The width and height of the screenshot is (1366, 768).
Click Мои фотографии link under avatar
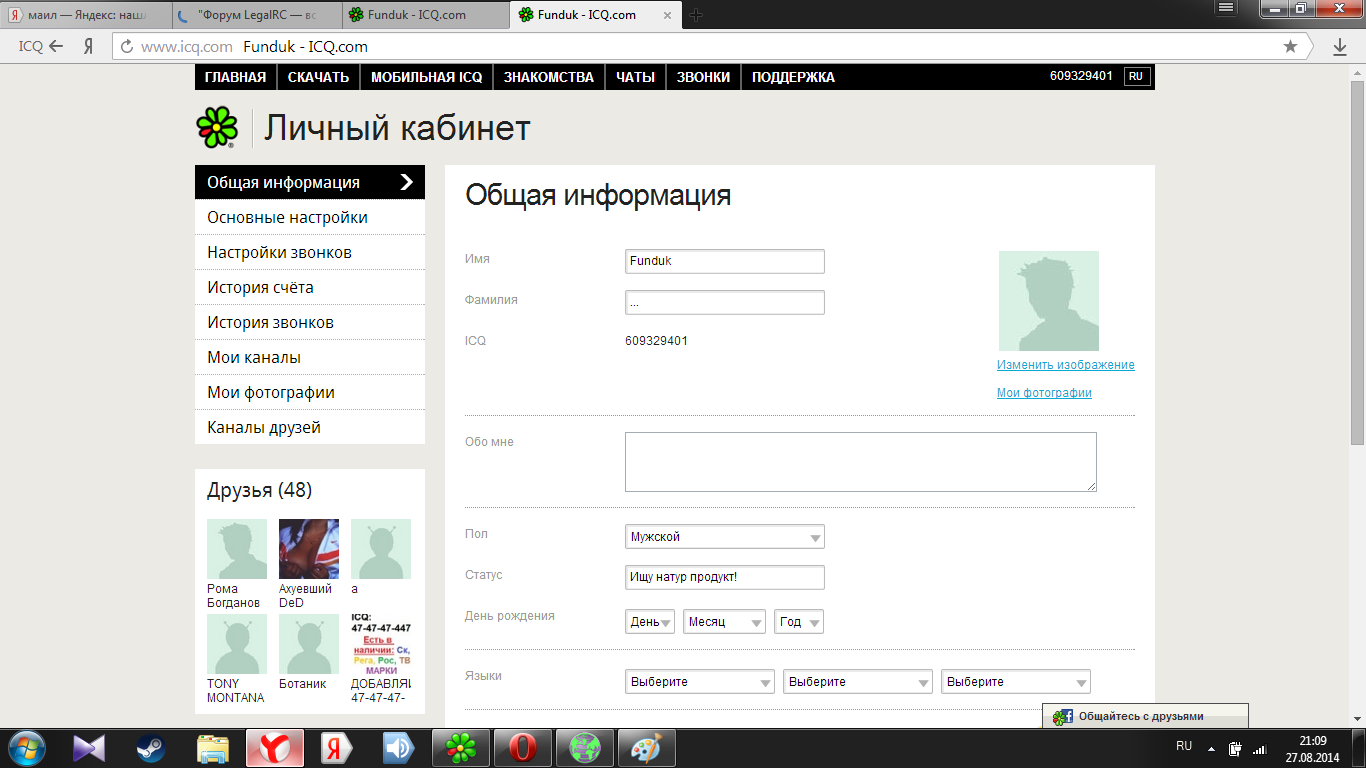pos(1044,393)
